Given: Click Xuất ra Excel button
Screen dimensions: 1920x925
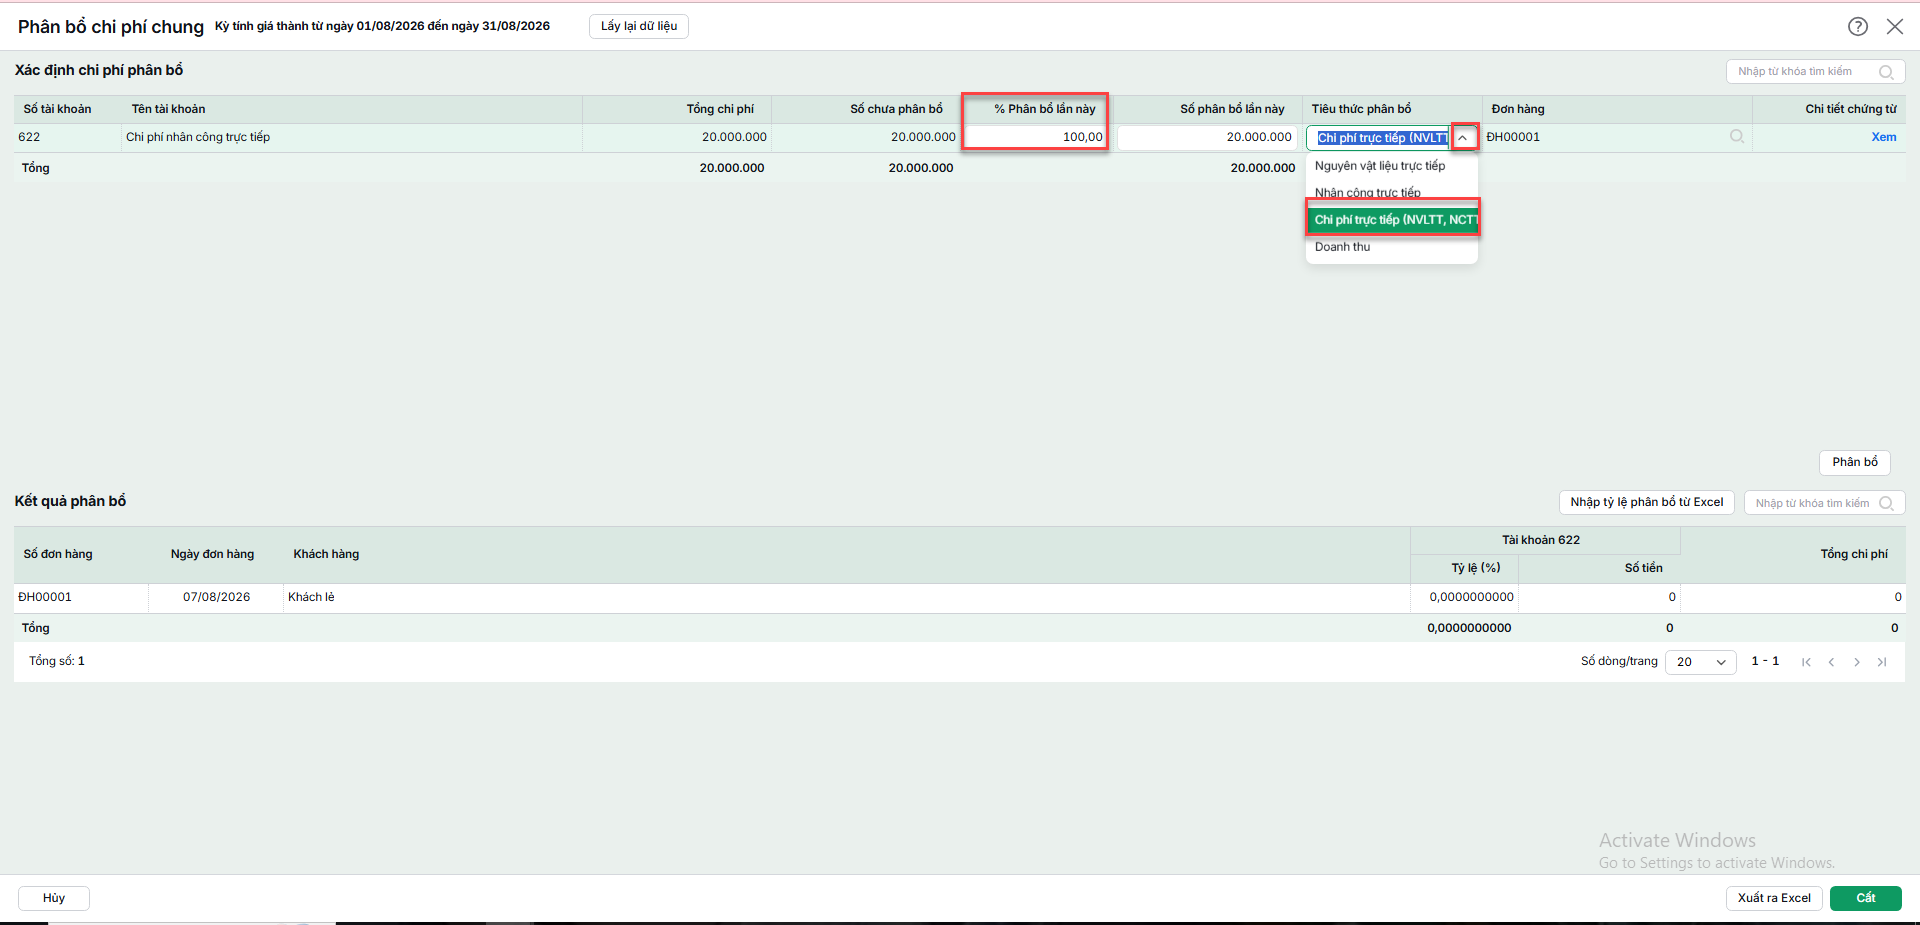Looking at the screenshot, I should click(x=1774, y=898).
